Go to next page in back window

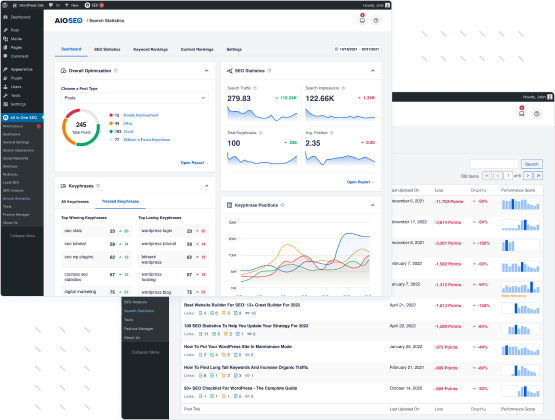528,176
